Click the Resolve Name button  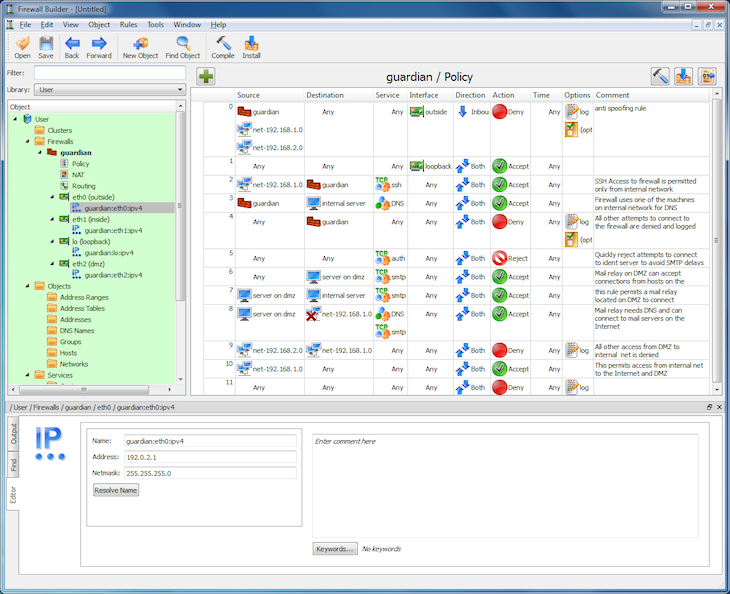pos(116,490)
